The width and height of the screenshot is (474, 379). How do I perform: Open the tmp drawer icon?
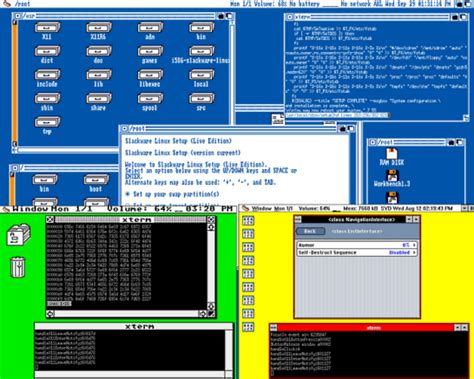pyautogui.click(x=47, y=122)
